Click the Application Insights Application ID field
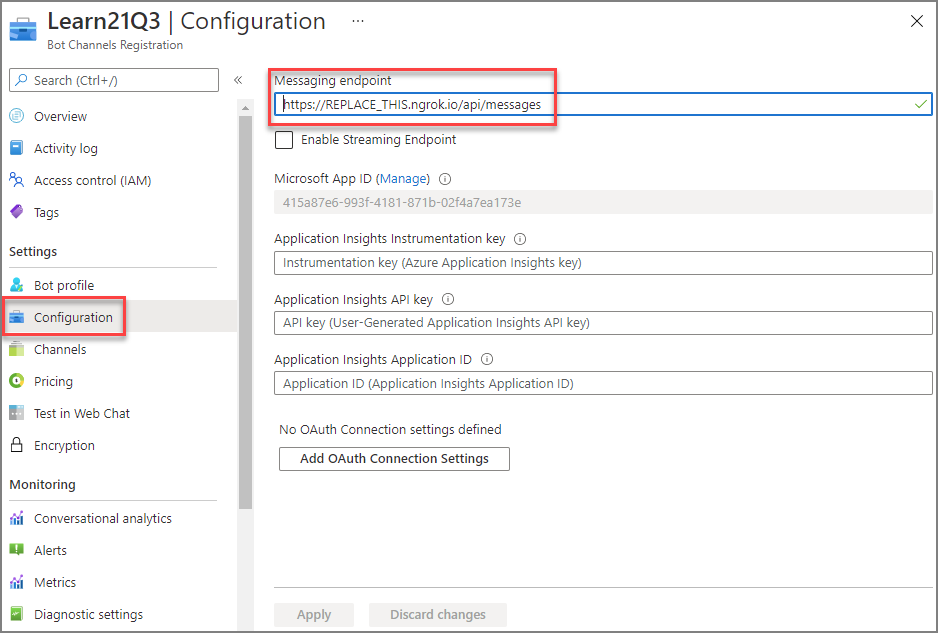This screenshot has height=633, width=938. click(x=603, y=383)
